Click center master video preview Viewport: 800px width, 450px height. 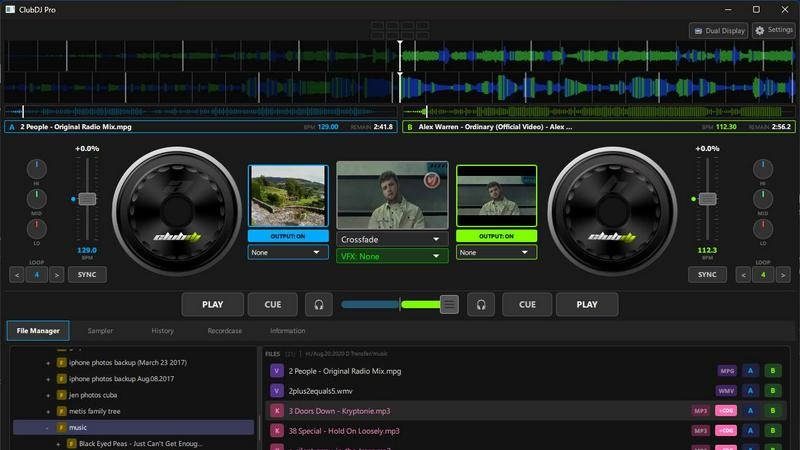pos(392,195)
